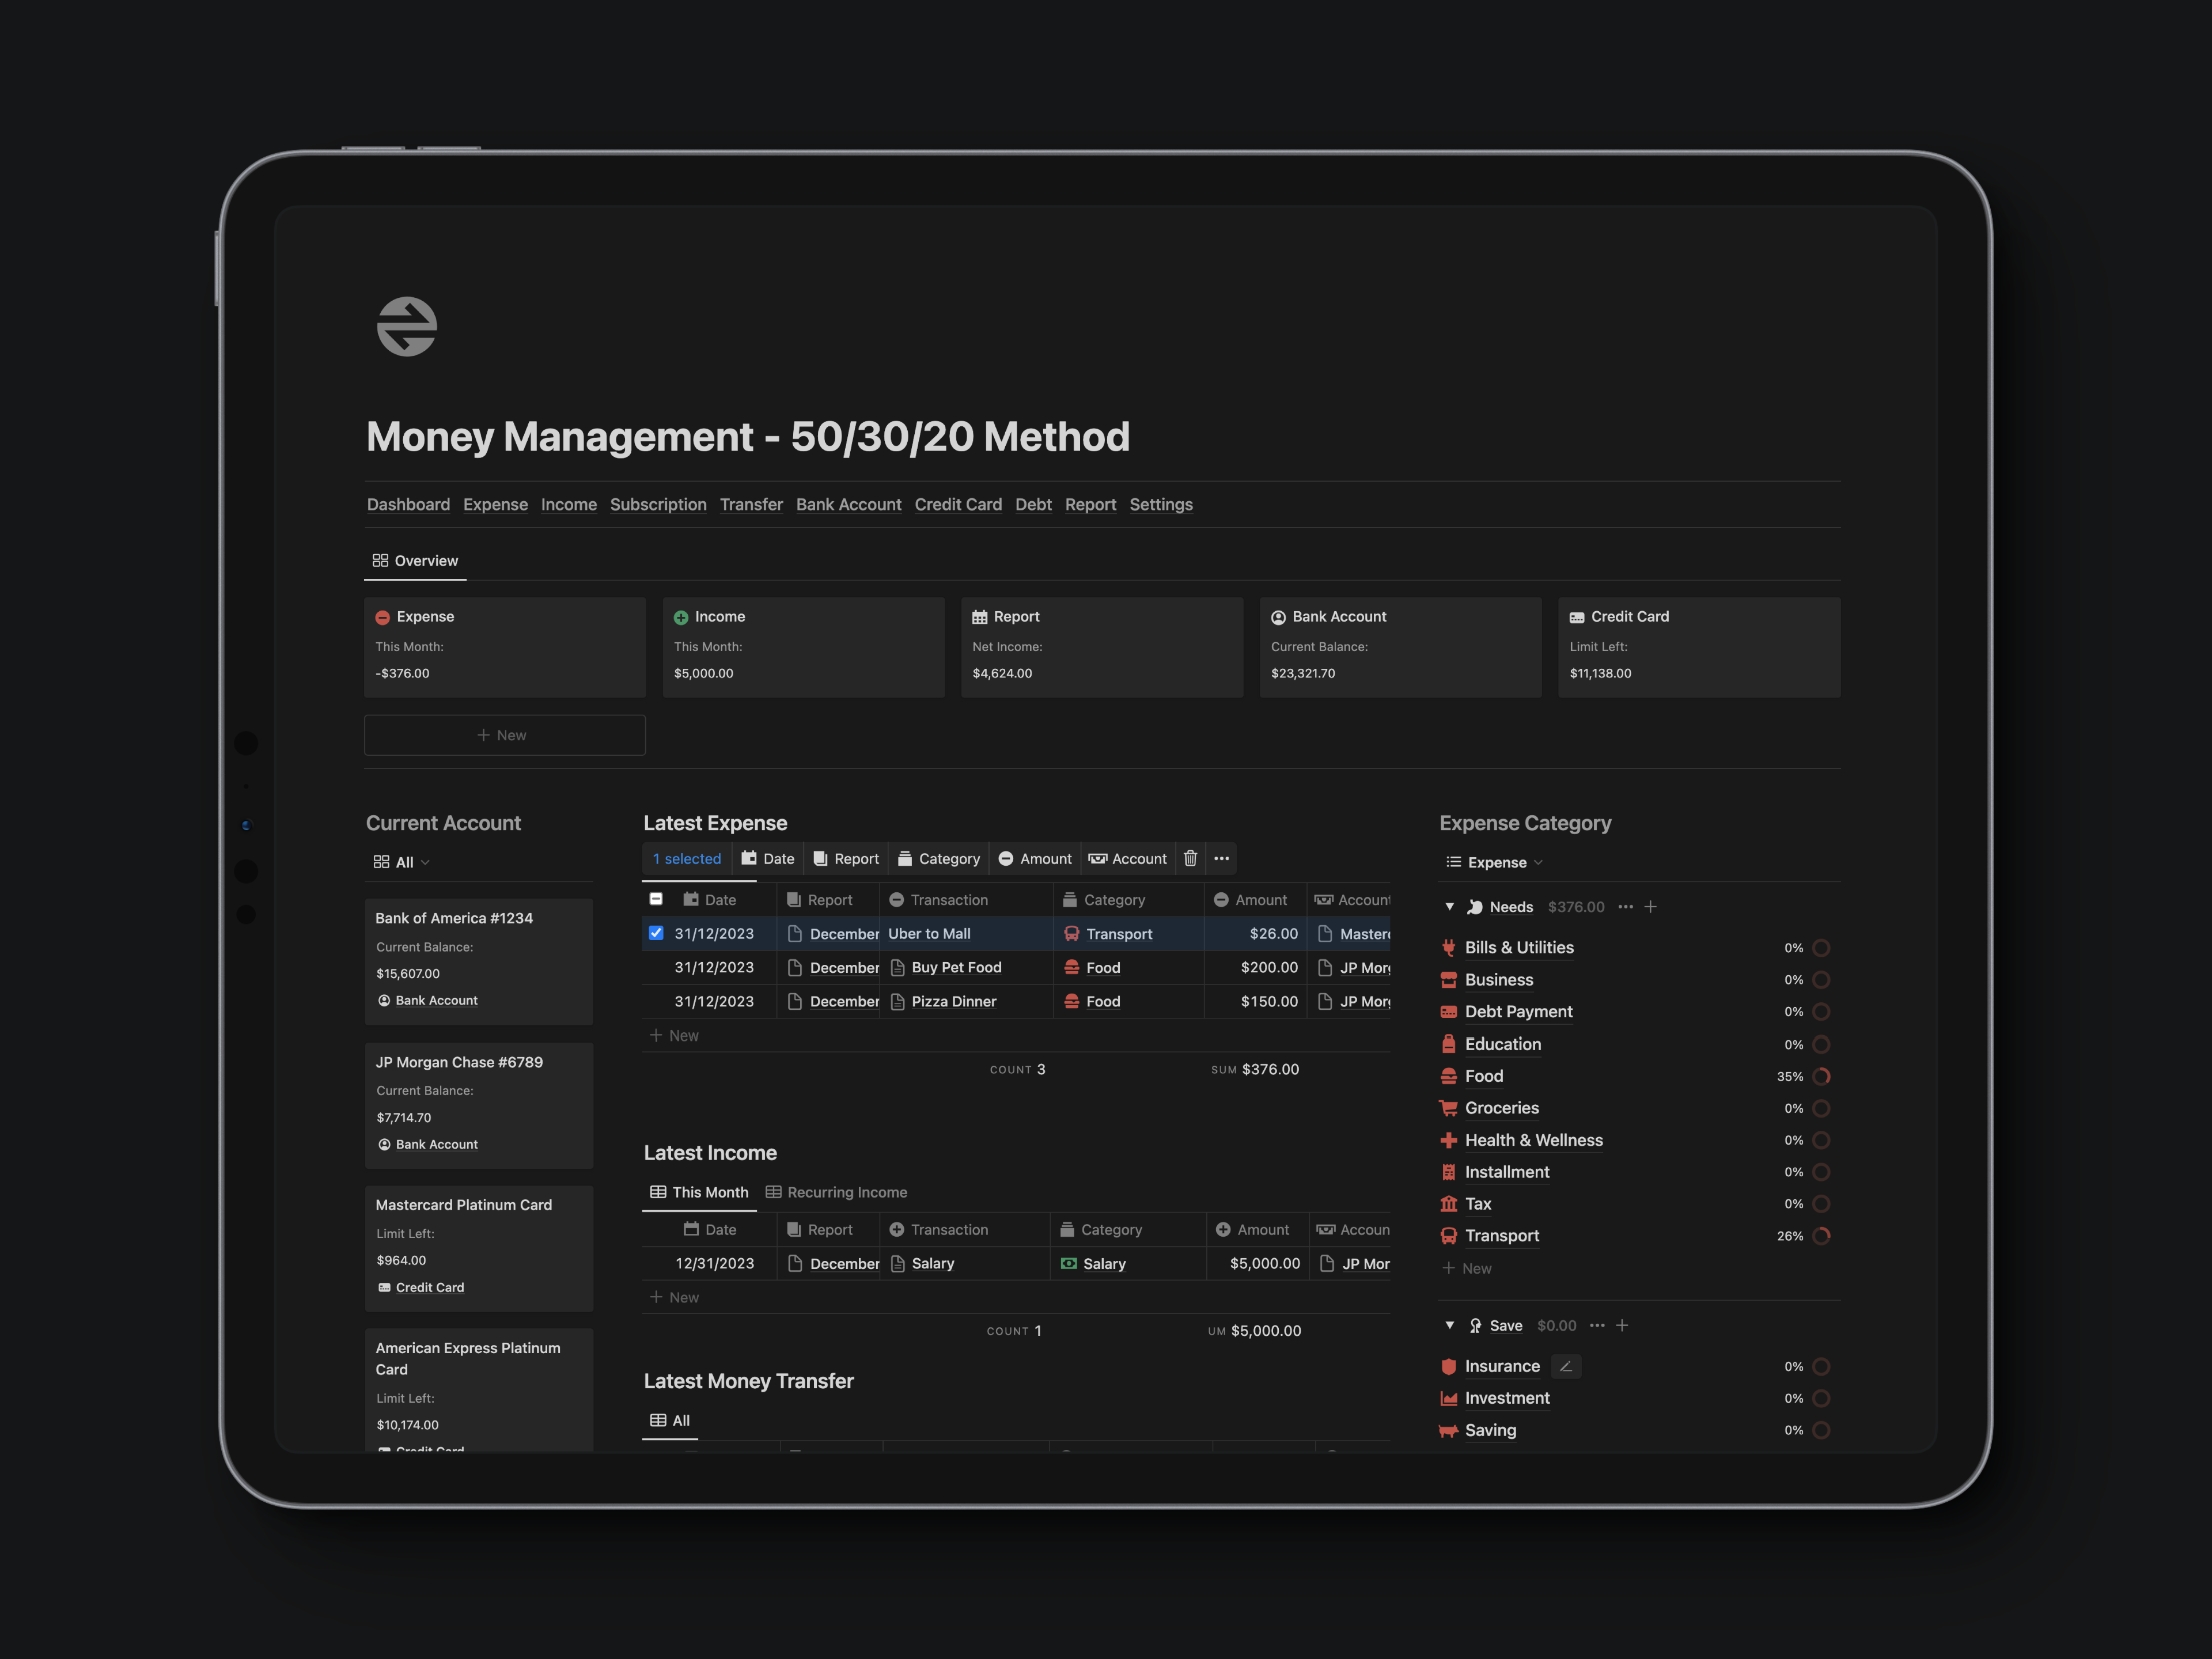The image size is (2212, 1659).
Task: Click the edit pencil icon next to Insurance
Action: pyautogui.click(x=1566, y=1366)
